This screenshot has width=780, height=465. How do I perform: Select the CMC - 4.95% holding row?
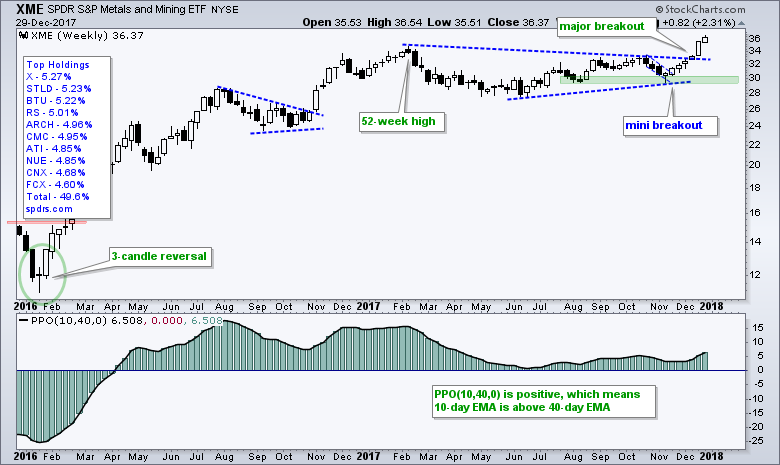click(x=57, y=136)
